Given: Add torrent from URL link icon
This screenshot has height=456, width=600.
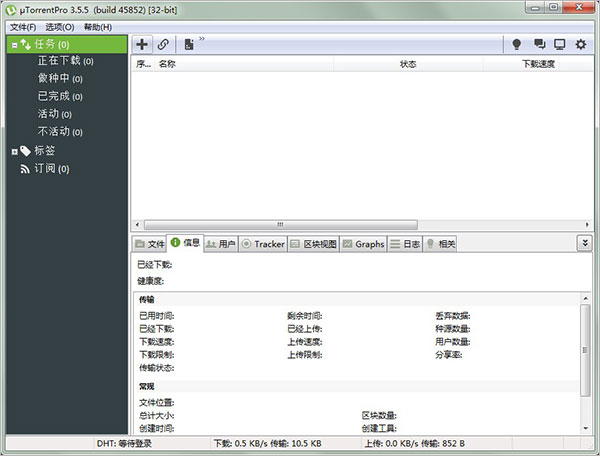Looking at the screenshot, I should [x=163, y=44].
